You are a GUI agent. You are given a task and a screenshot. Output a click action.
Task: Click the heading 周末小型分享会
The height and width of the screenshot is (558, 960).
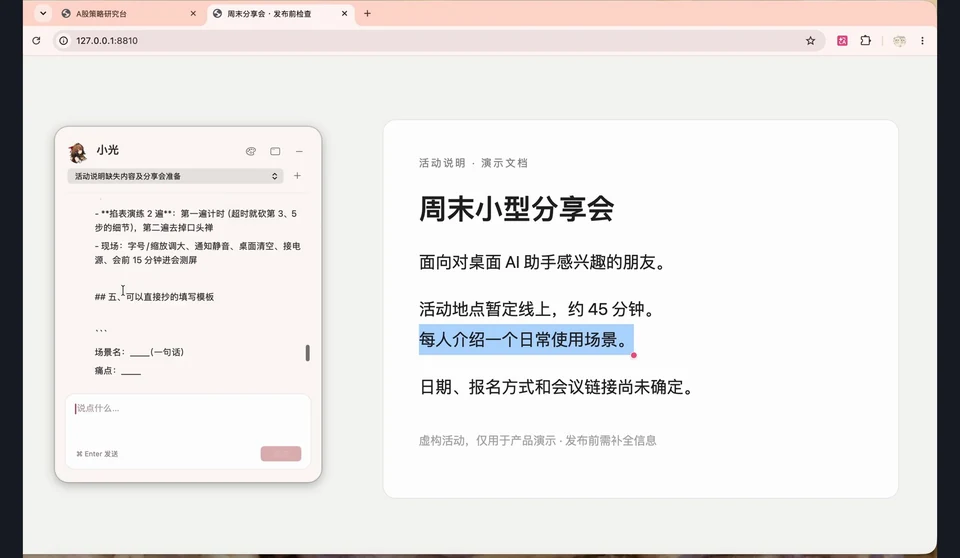coord(516,209)
